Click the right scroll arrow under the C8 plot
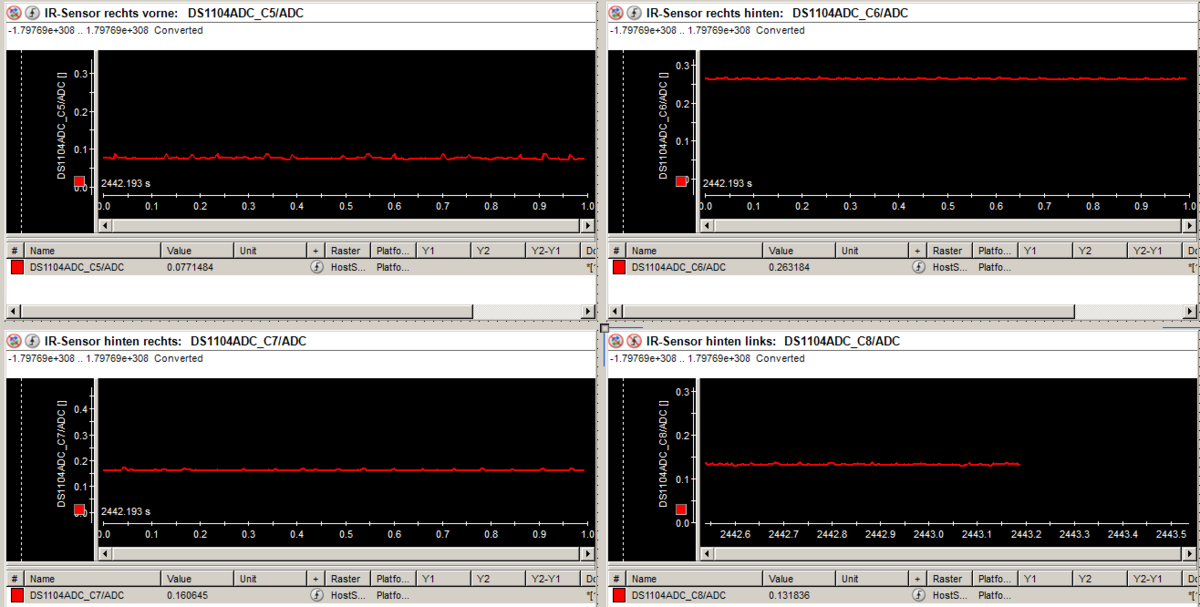This screenshot has height=607, width=1200. click(1190, 555)
